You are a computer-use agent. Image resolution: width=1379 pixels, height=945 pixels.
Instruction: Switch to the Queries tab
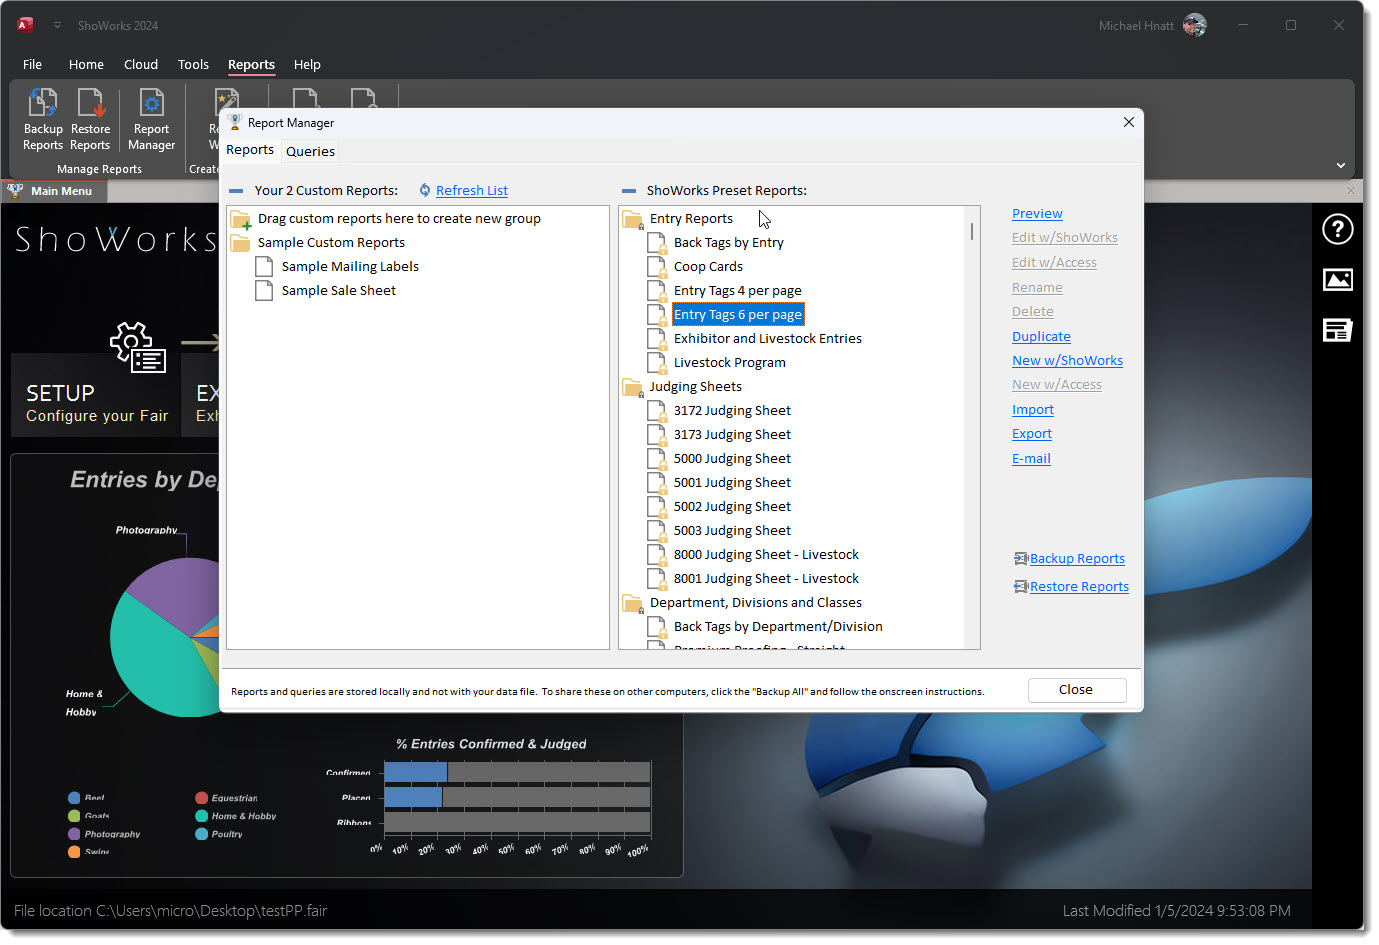(x=310, y=152)
